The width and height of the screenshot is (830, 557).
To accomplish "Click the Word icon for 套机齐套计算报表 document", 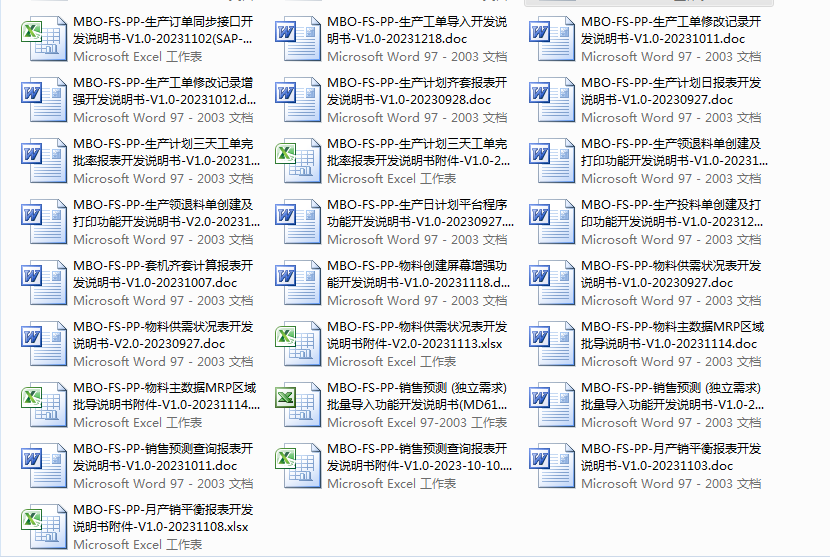I will [x=41, y=282].
